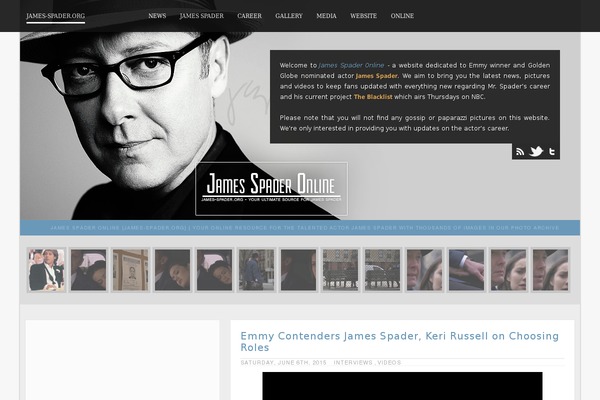Viewport: 600px width, 400px height.
Task: Open the CAREER menu item
Action: 249,16
